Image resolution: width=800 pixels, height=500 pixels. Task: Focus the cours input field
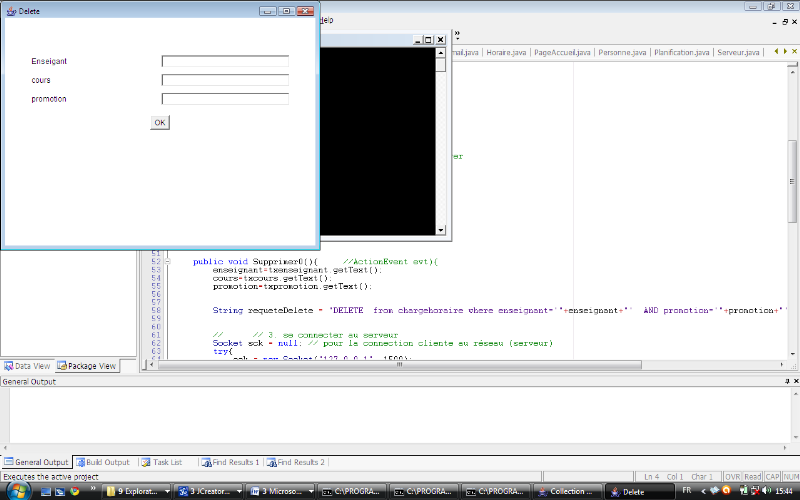[225, 80]
